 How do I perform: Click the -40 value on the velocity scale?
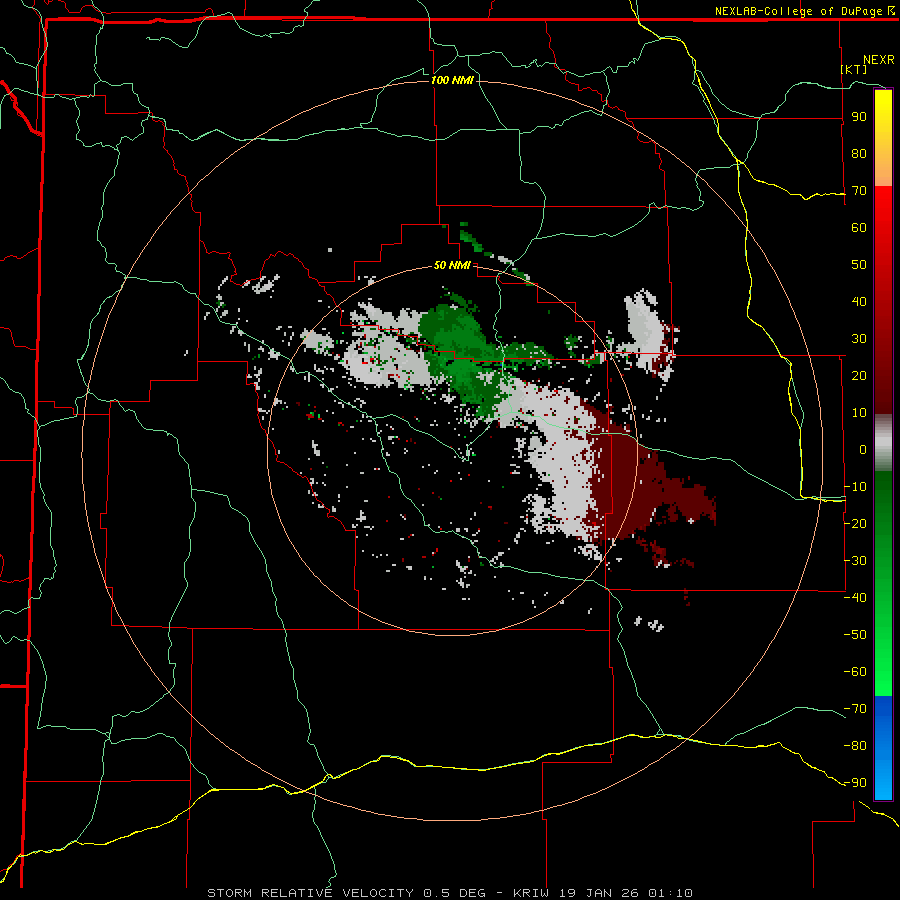tap(855, 598)
